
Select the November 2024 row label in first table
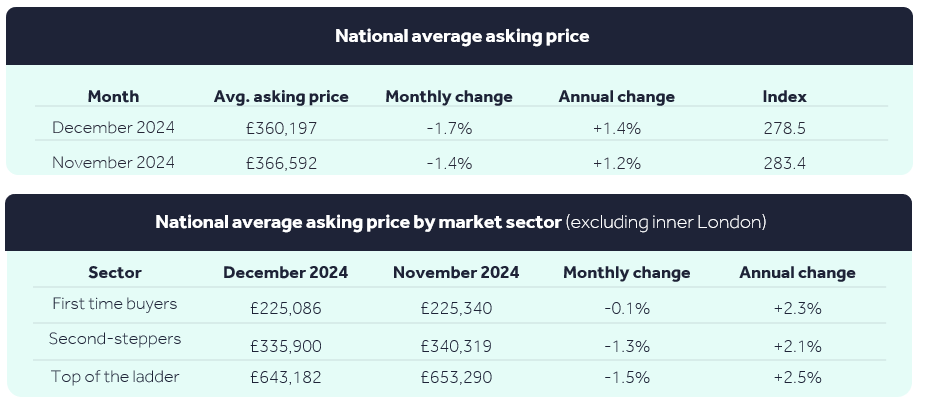[113, 162]
